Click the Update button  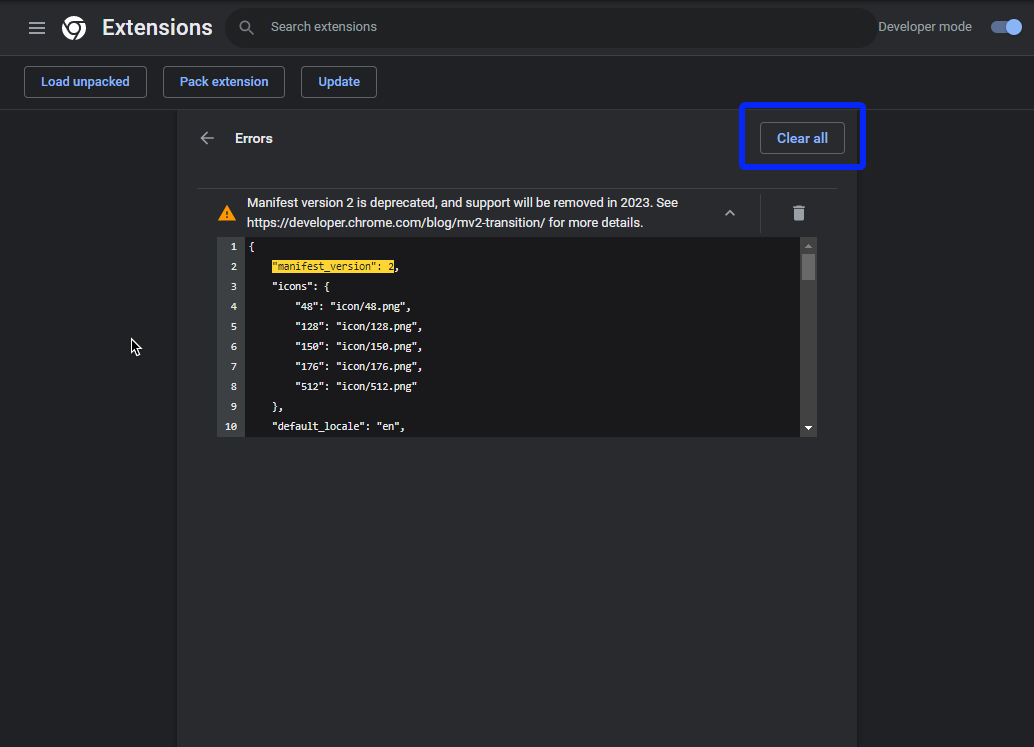click(339, 82)
